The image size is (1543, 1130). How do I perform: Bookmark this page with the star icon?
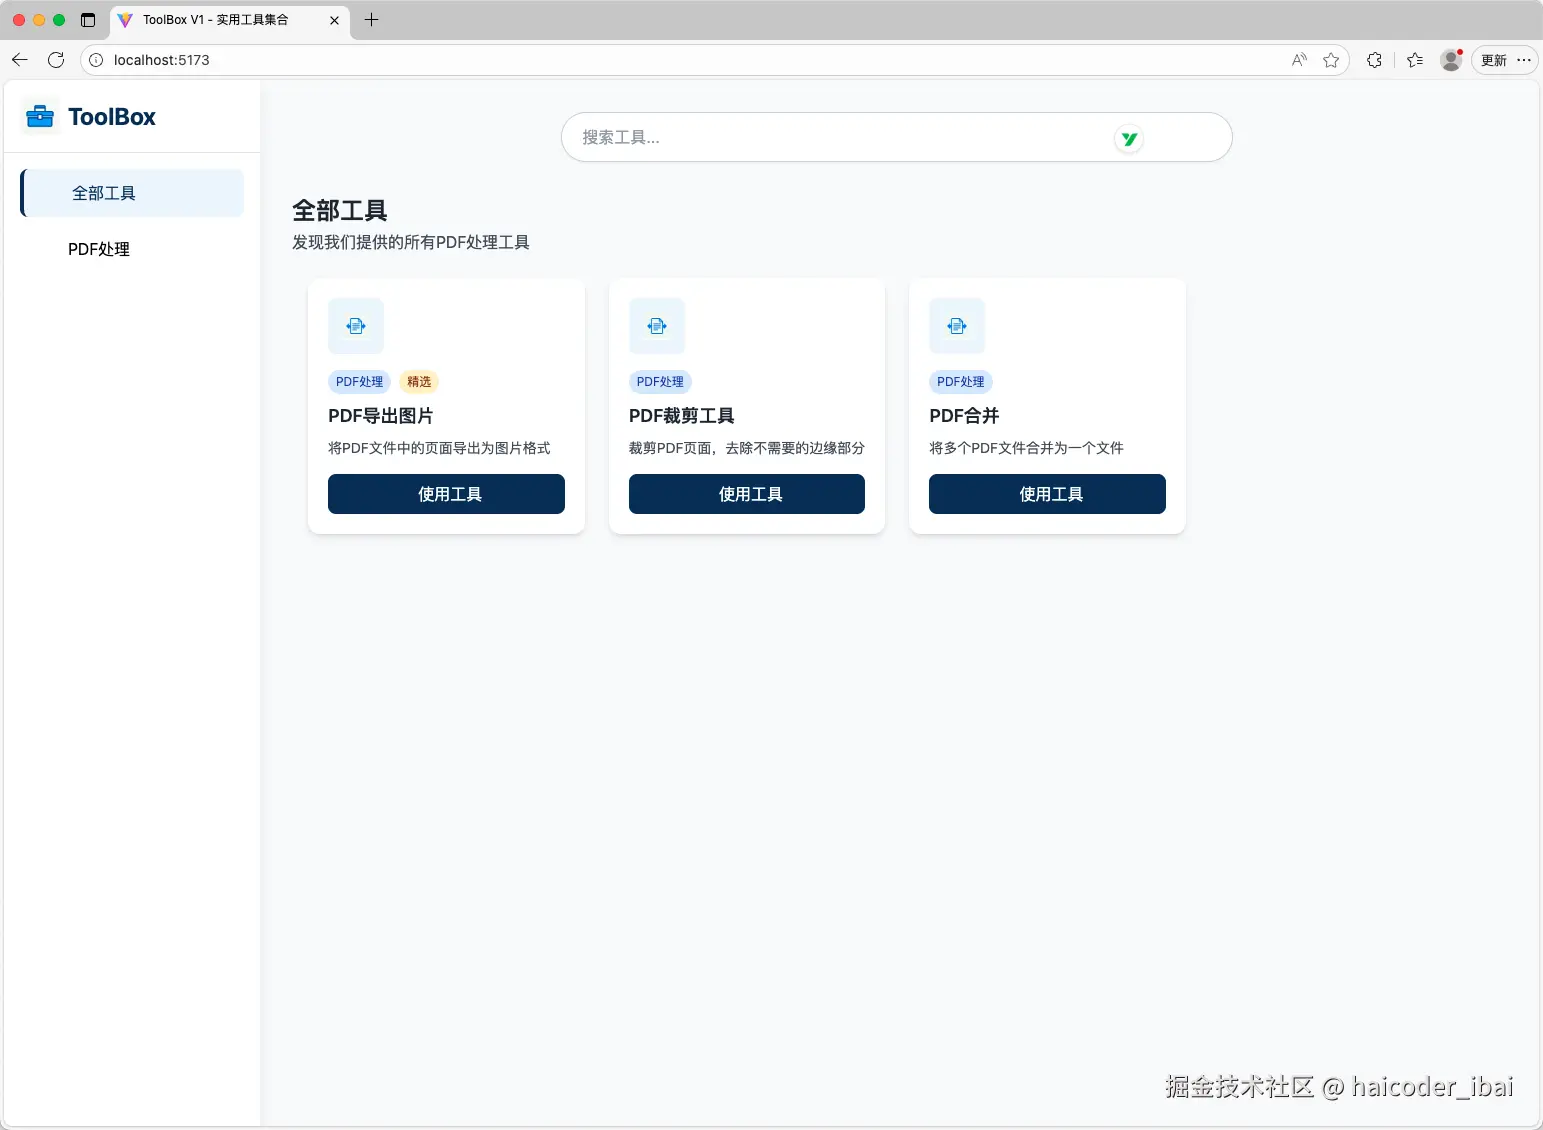point(1331,60)
